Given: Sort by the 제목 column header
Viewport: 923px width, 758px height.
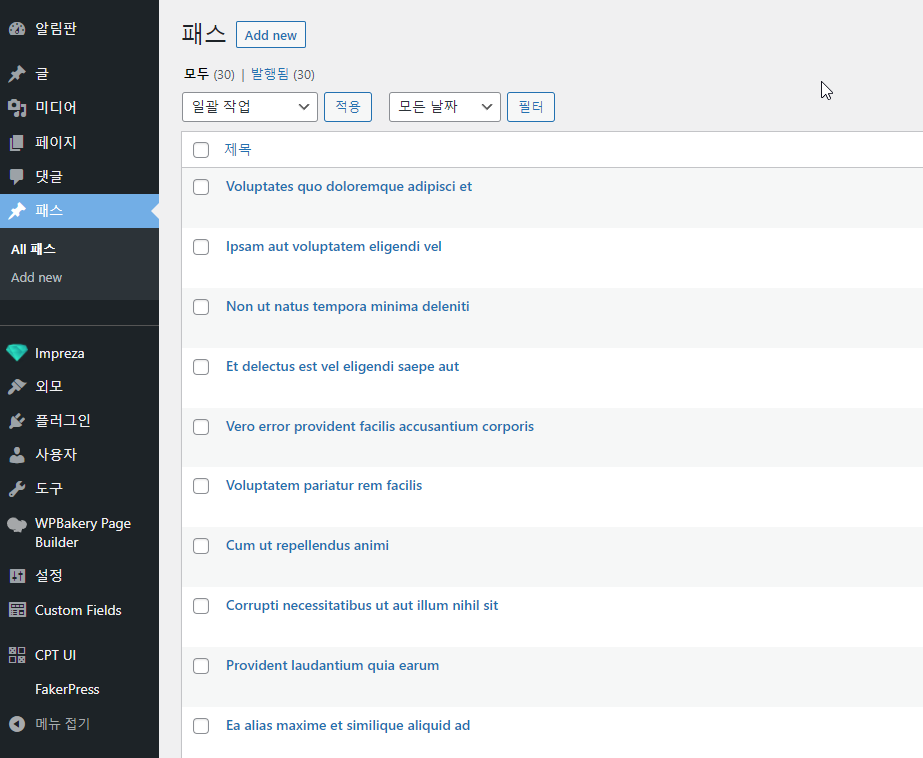Looking at the screenshot, I should pyautogui.click(x=238, y=149).
